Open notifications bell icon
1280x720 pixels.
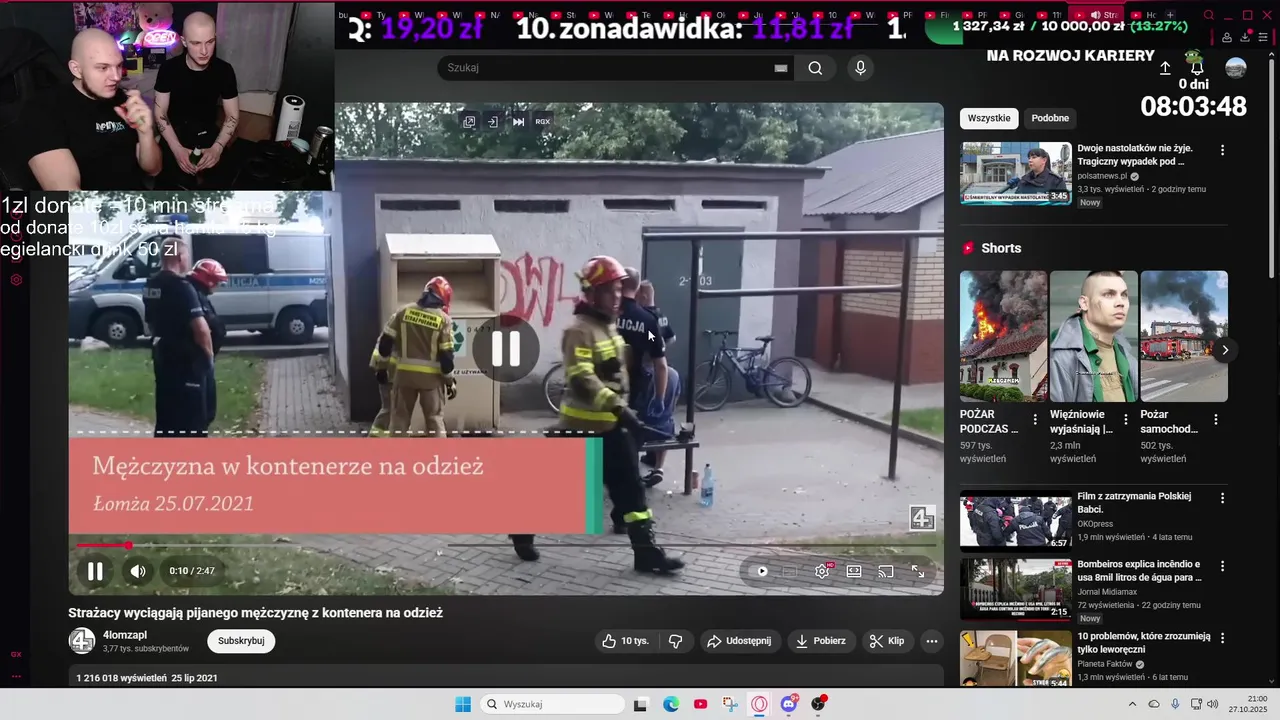[x=1197, y=68]
